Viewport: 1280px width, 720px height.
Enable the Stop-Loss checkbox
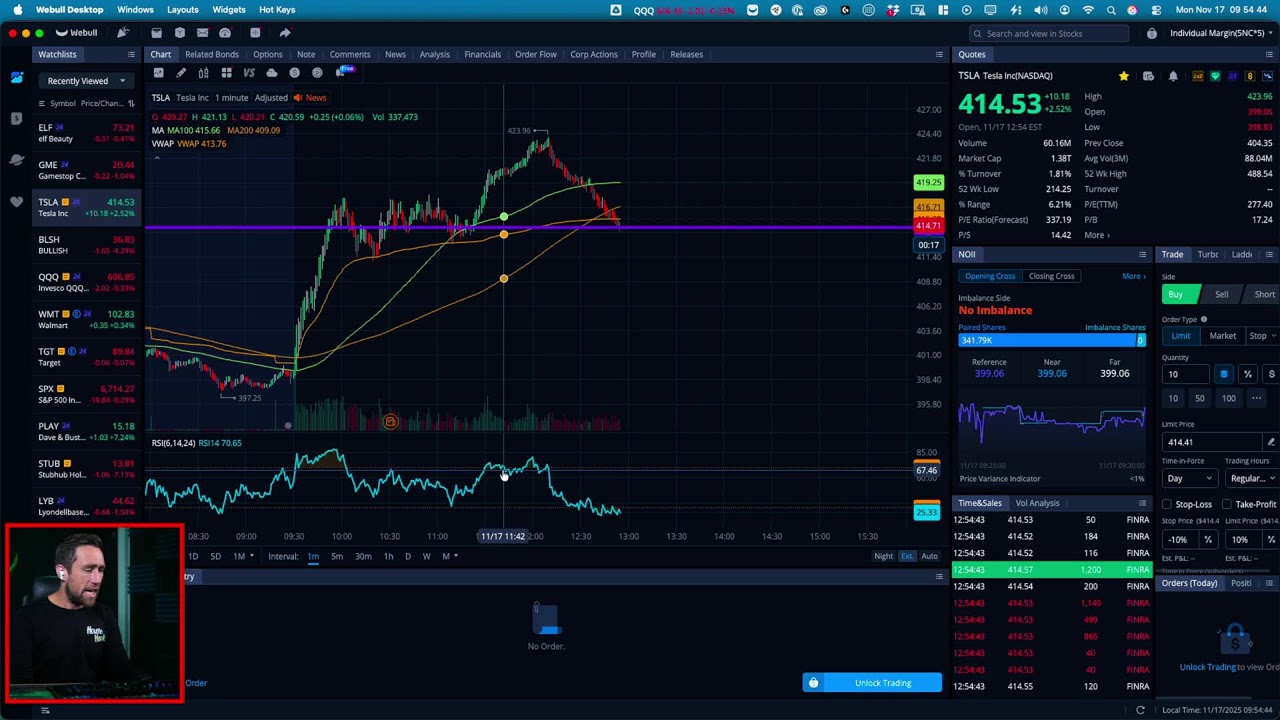pos(1167,505)
